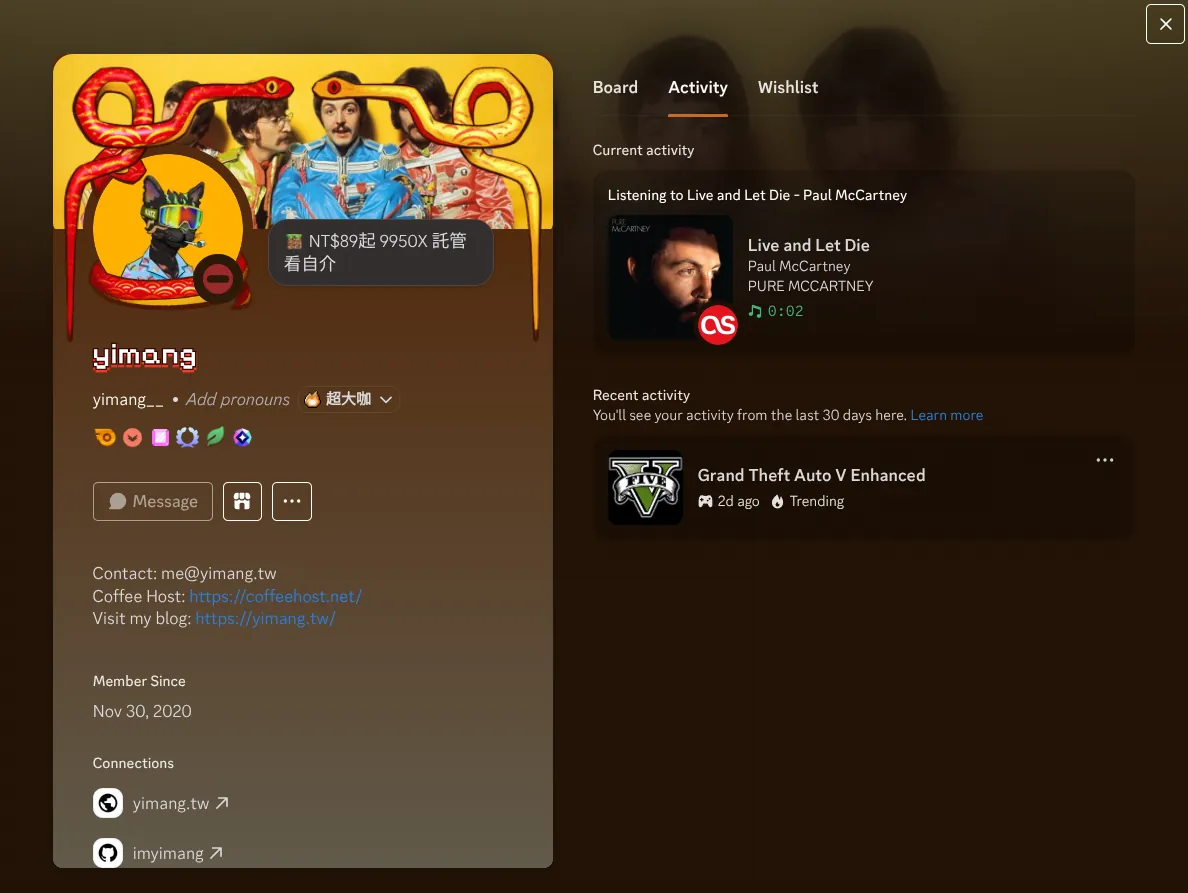
Task: Click the pink square gem badge
Action: point(160,437)
